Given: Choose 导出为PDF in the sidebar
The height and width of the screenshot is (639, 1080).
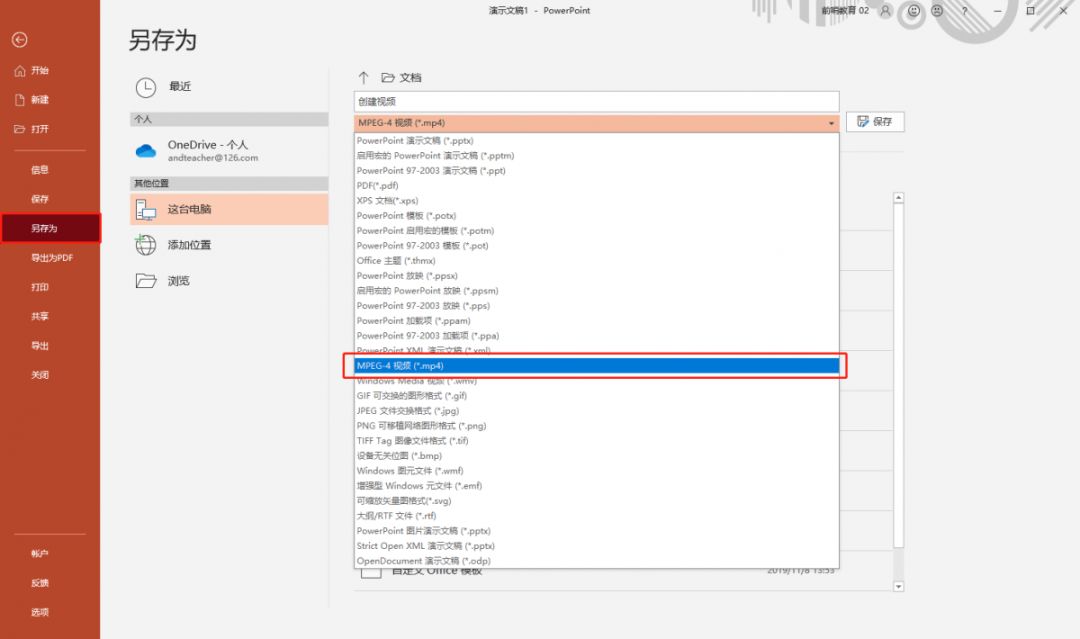Looking at the screenshot, I should (x=51, y=258).
